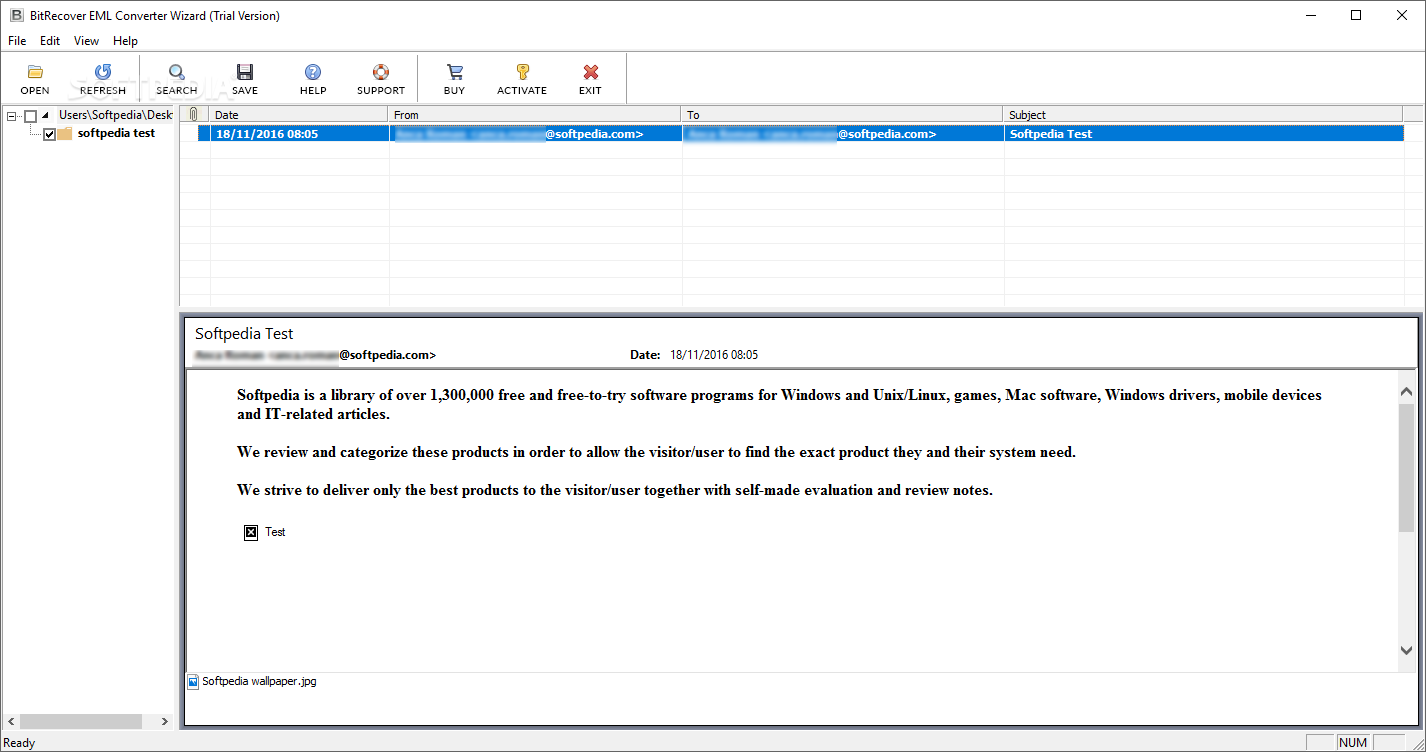Click the BitRecover app icon in title bar
The image size is (1426, 752).
coord(16,15)
